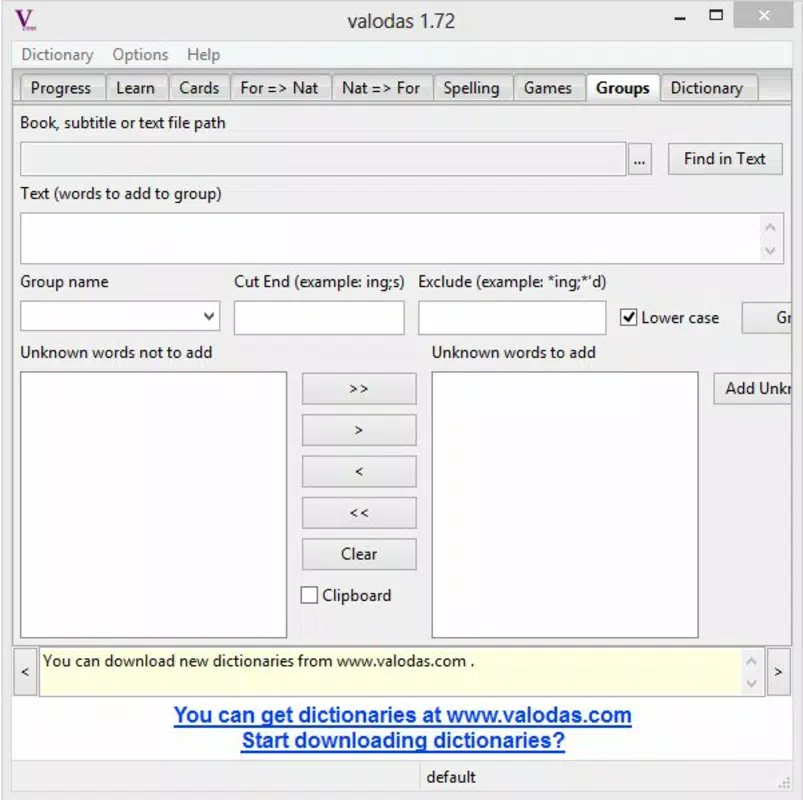Click the book file path input field
This screenshot has width=803, height=800.
(323, 159)
